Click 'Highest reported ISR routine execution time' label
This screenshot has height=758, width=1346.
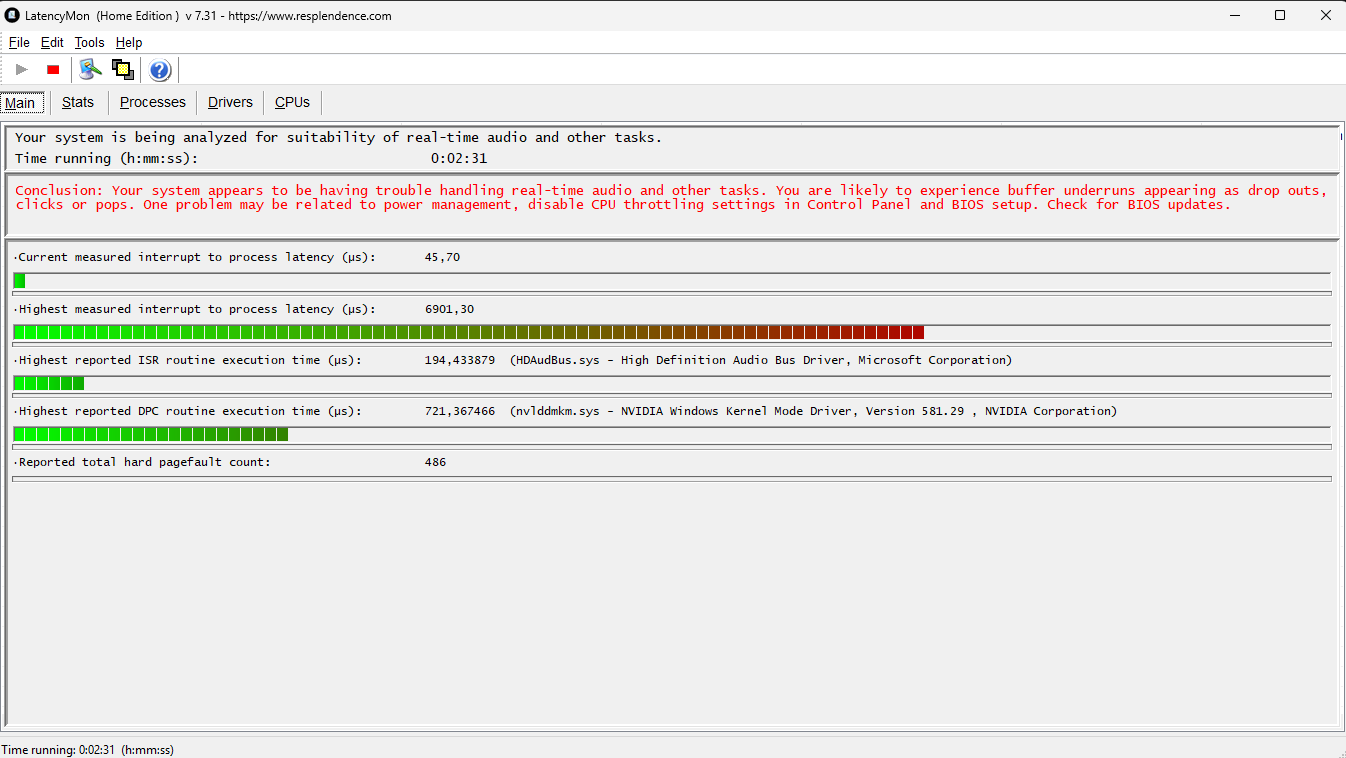(x=190, y=360)
